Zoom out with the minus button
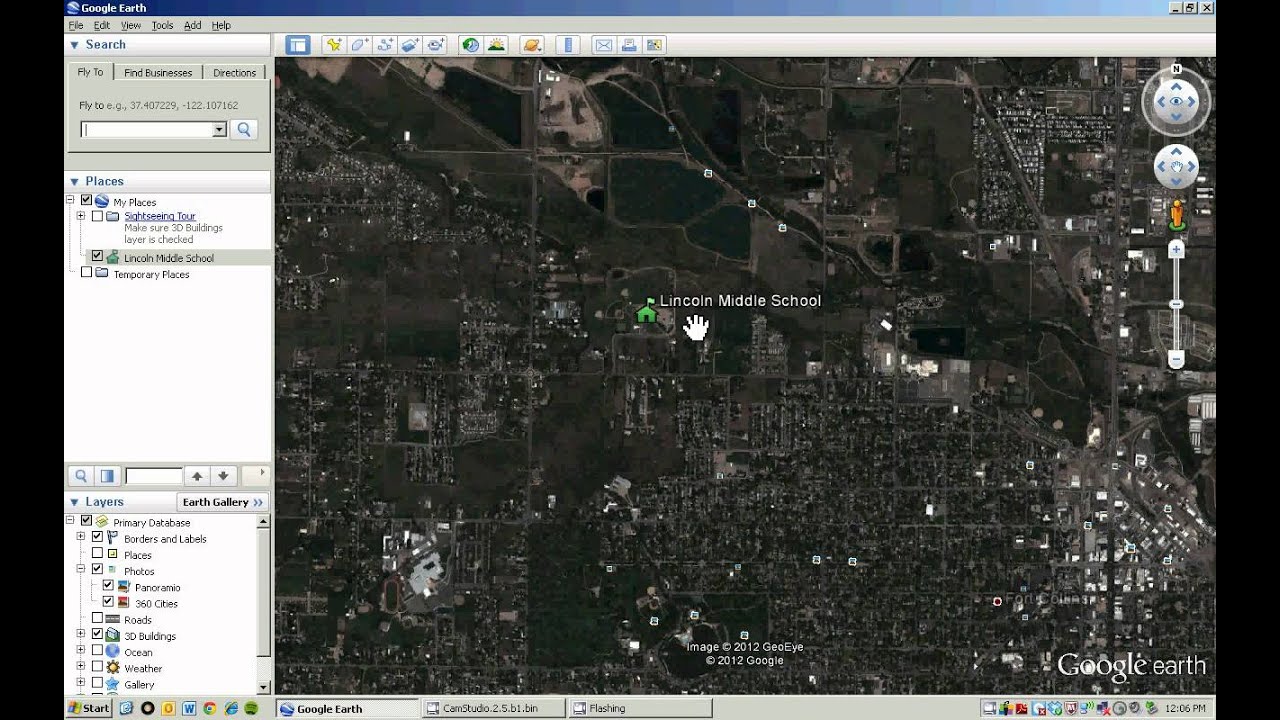 (1176, 359)
